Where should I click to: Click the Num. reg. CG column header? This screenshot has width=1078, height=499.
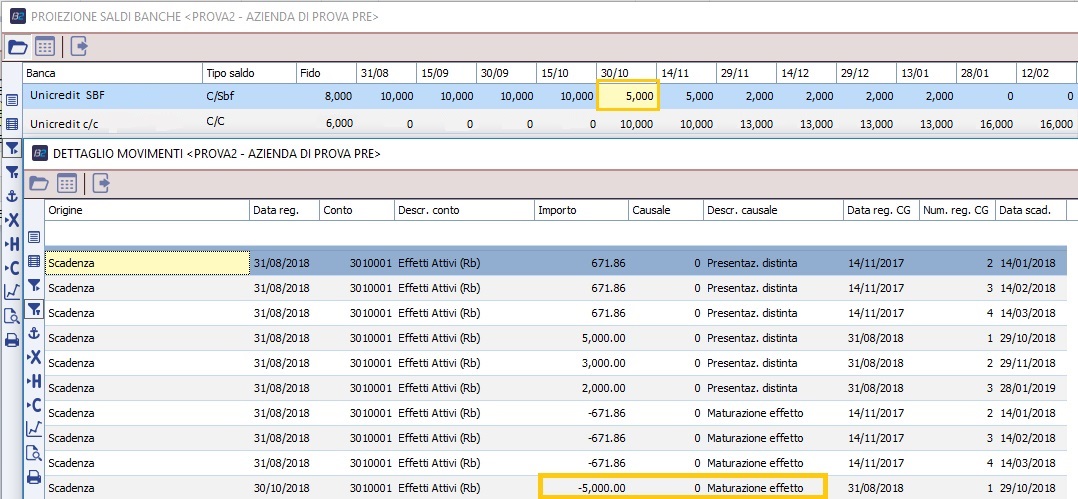coord(958,210)
